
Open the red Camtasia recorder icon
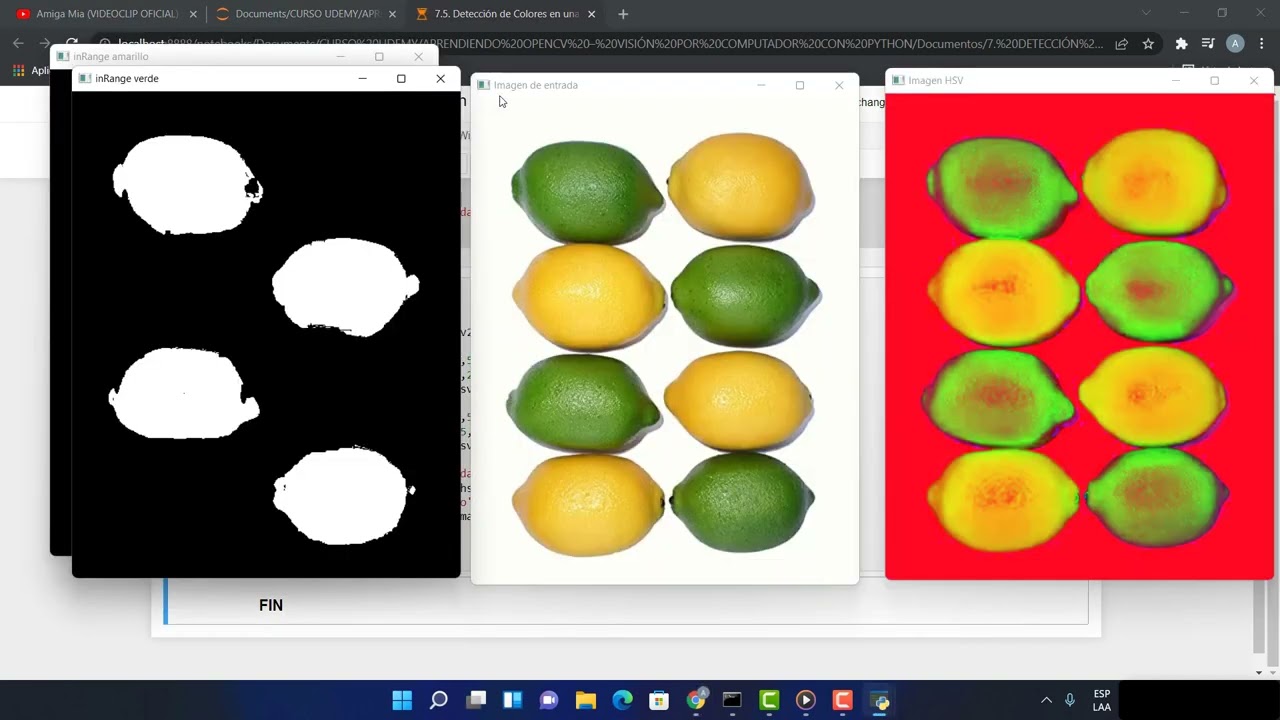843,700
